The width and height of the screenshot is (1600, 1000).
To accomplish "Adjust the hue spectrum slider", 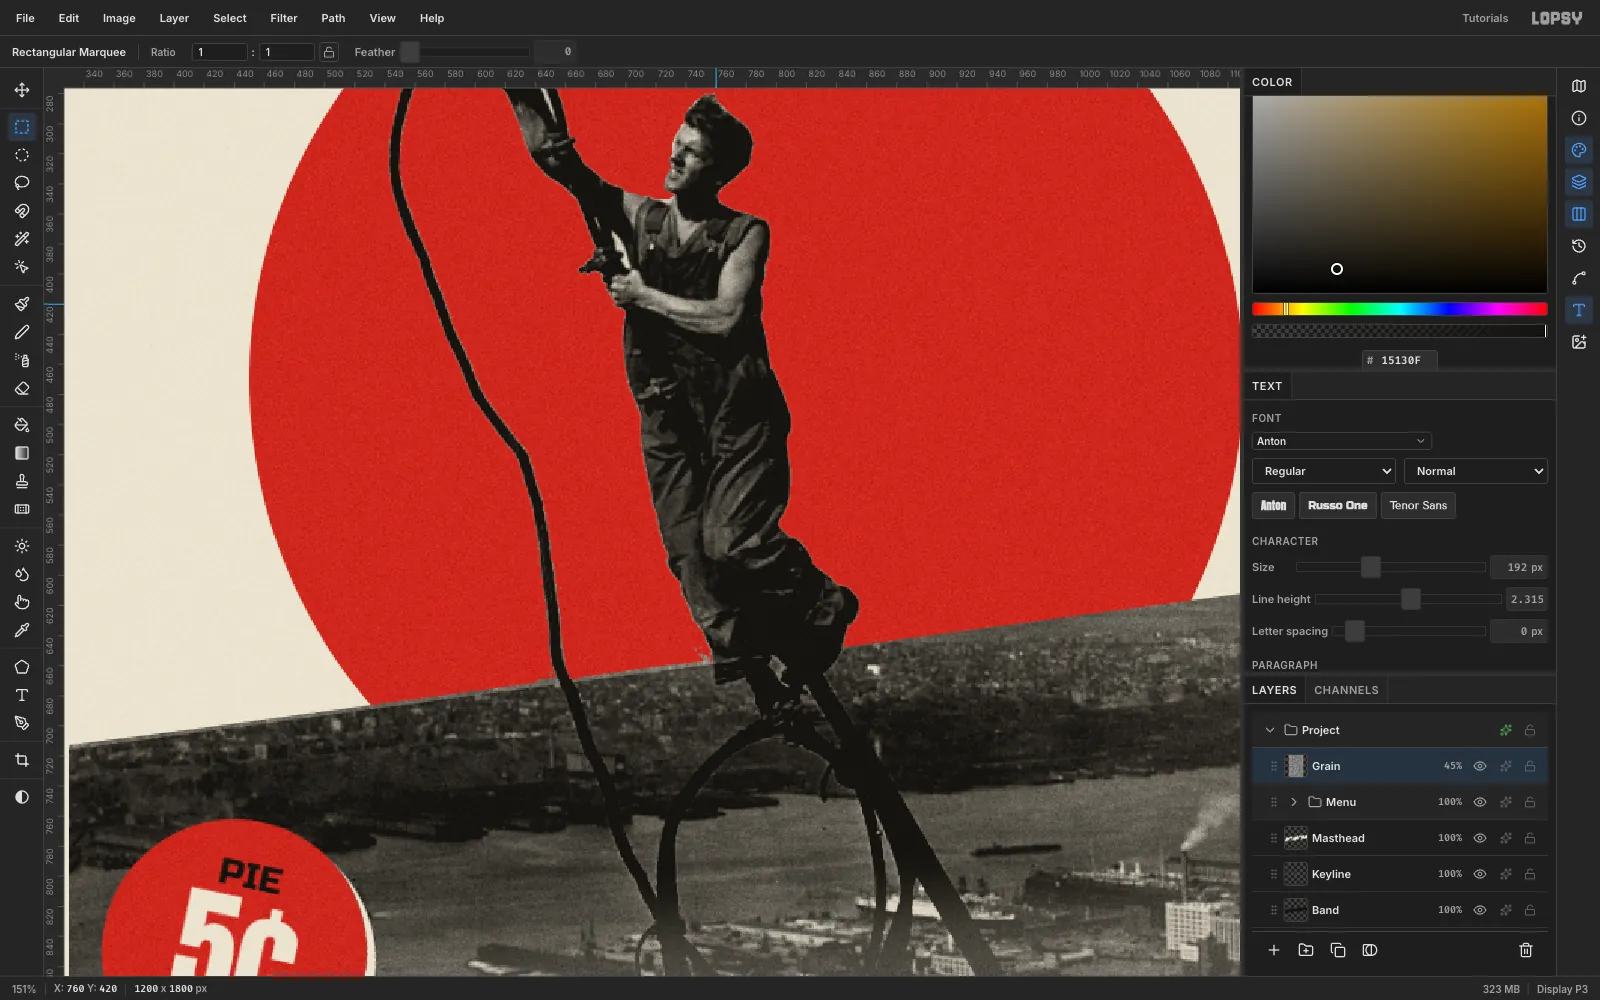I will 1399,309.
